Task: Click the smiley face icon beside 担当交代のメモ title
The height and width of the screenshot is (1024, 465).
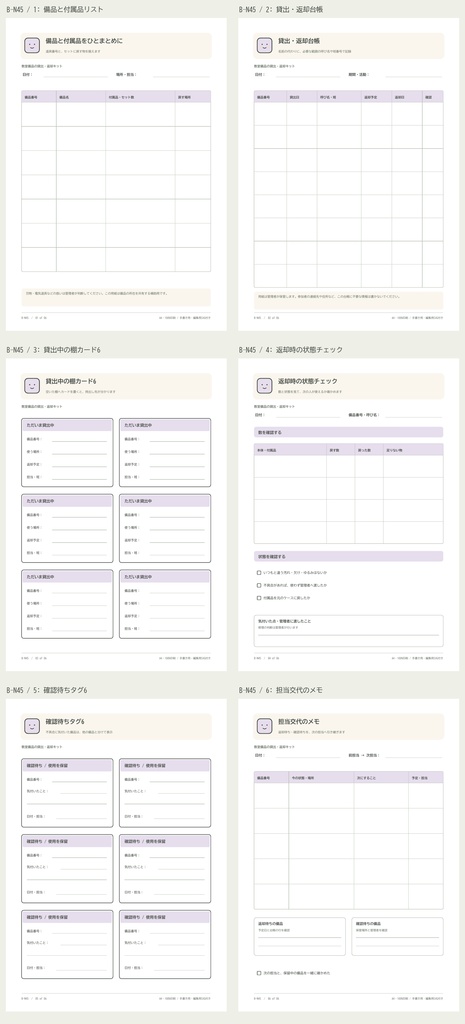Action: pos(265,726)
